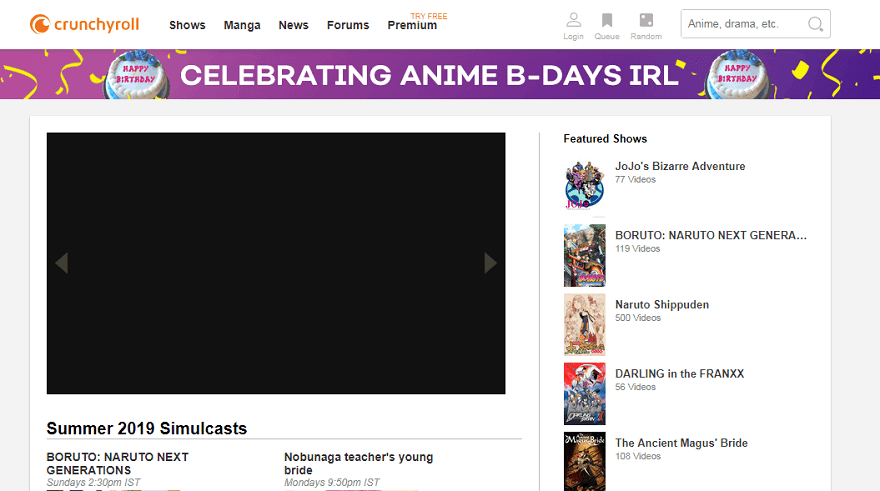Click the Anime B-Days celebration banner
Screen dimensions: 880x491
click(x=440, y=75)
